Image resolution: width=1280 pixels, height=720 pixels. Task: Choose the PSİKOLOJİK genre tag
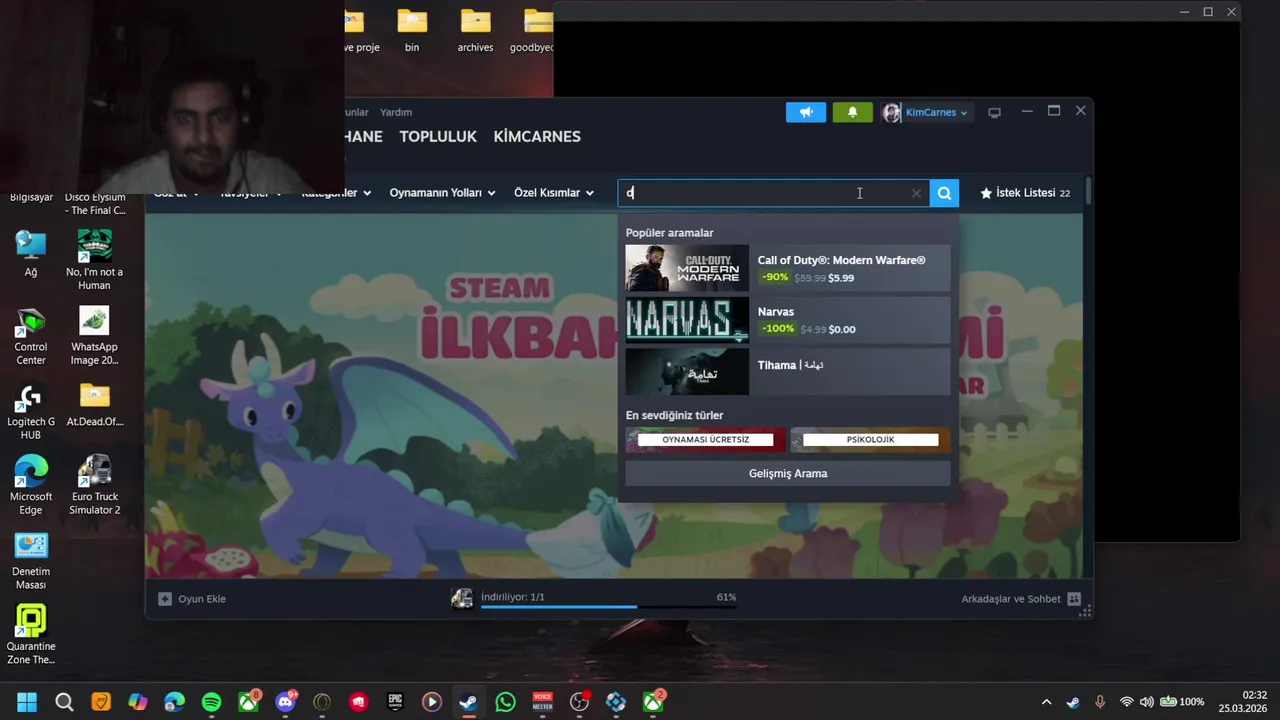[870, 440]
